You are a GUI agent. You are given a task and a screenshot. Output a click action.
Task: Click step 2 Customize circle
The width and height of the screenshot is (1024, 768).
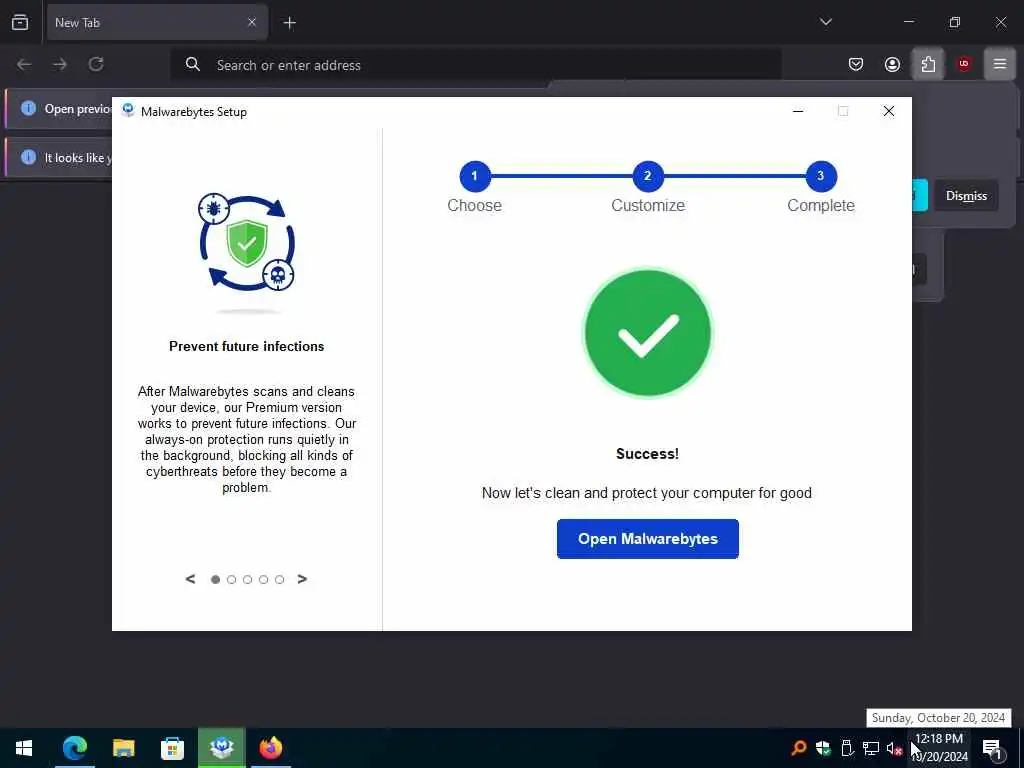[648, 176]
